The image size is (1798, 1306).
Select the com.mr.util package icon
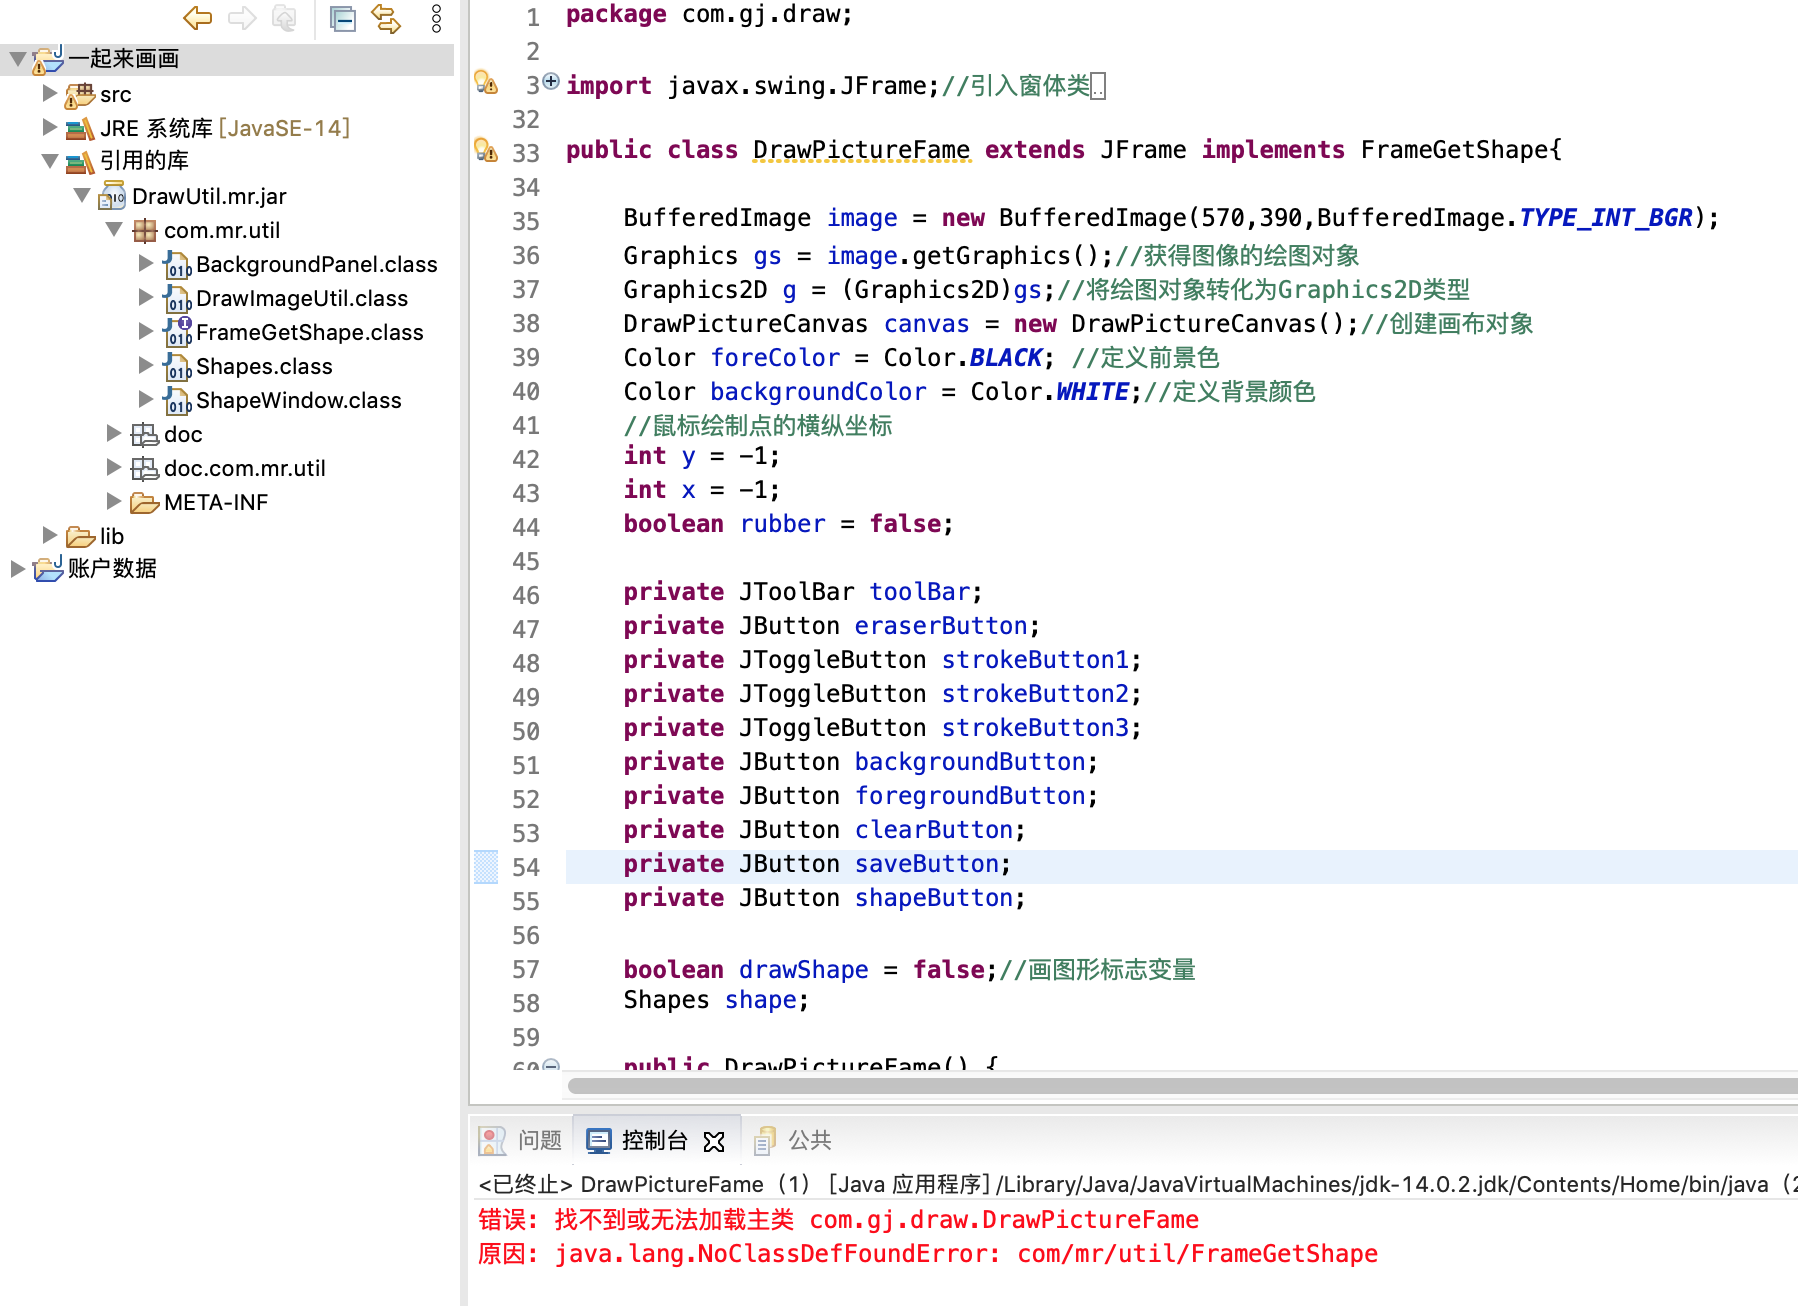(x=145, y=231)
